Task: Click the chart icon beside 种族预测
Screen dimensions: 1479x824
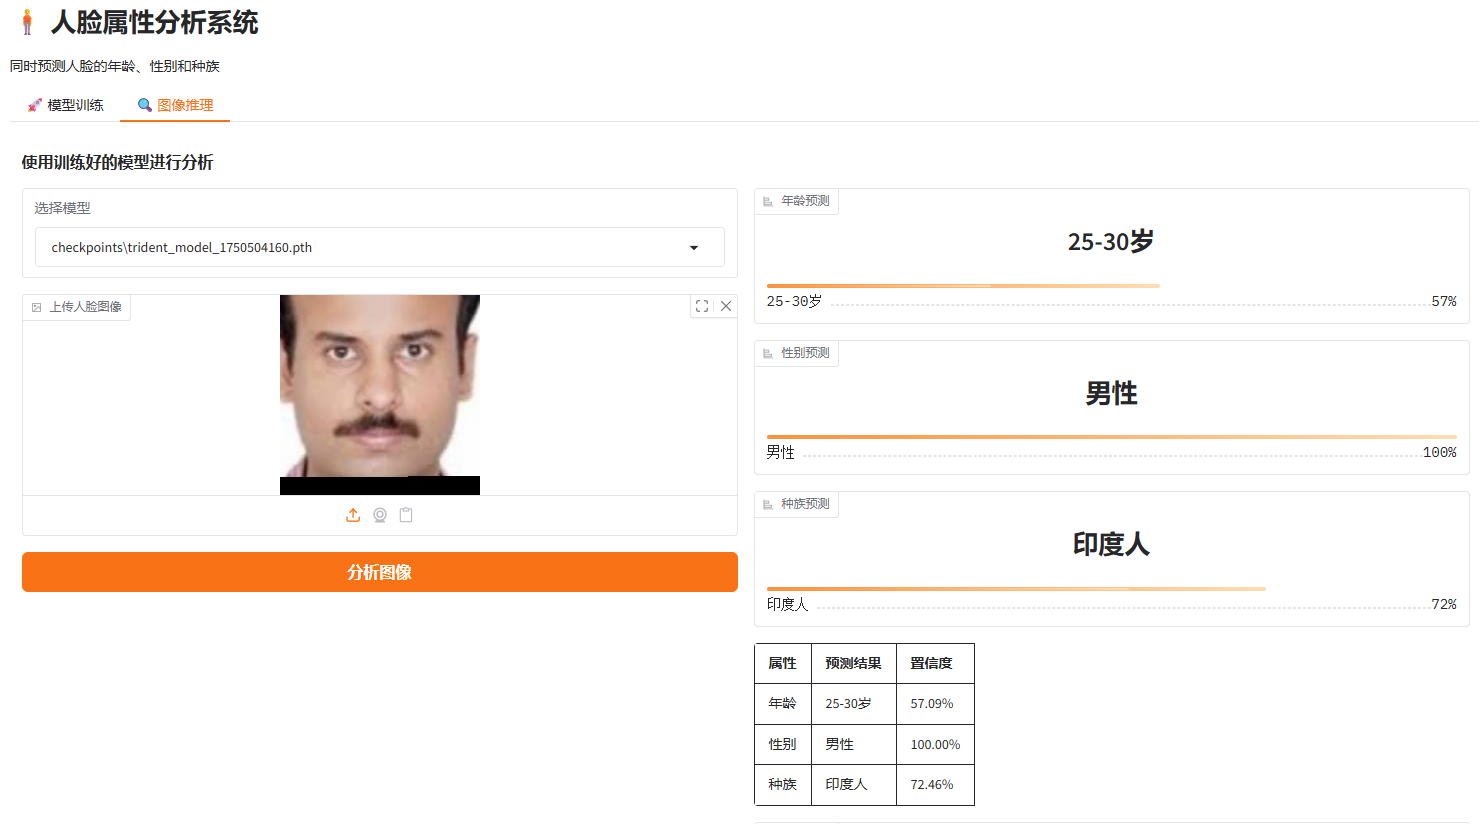Action: (766, 503)
